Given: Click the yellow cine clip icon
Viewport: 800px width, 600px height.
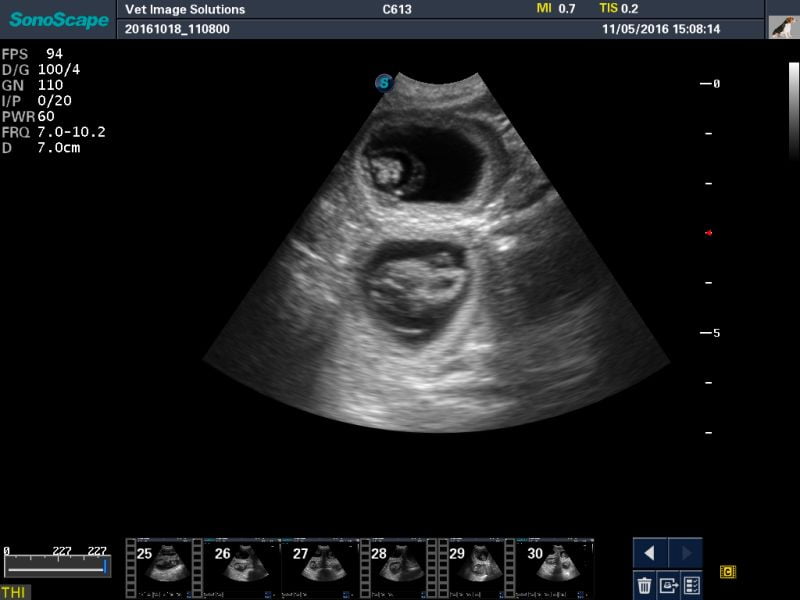Looking at the screenshot, I should tap(728, 572).
